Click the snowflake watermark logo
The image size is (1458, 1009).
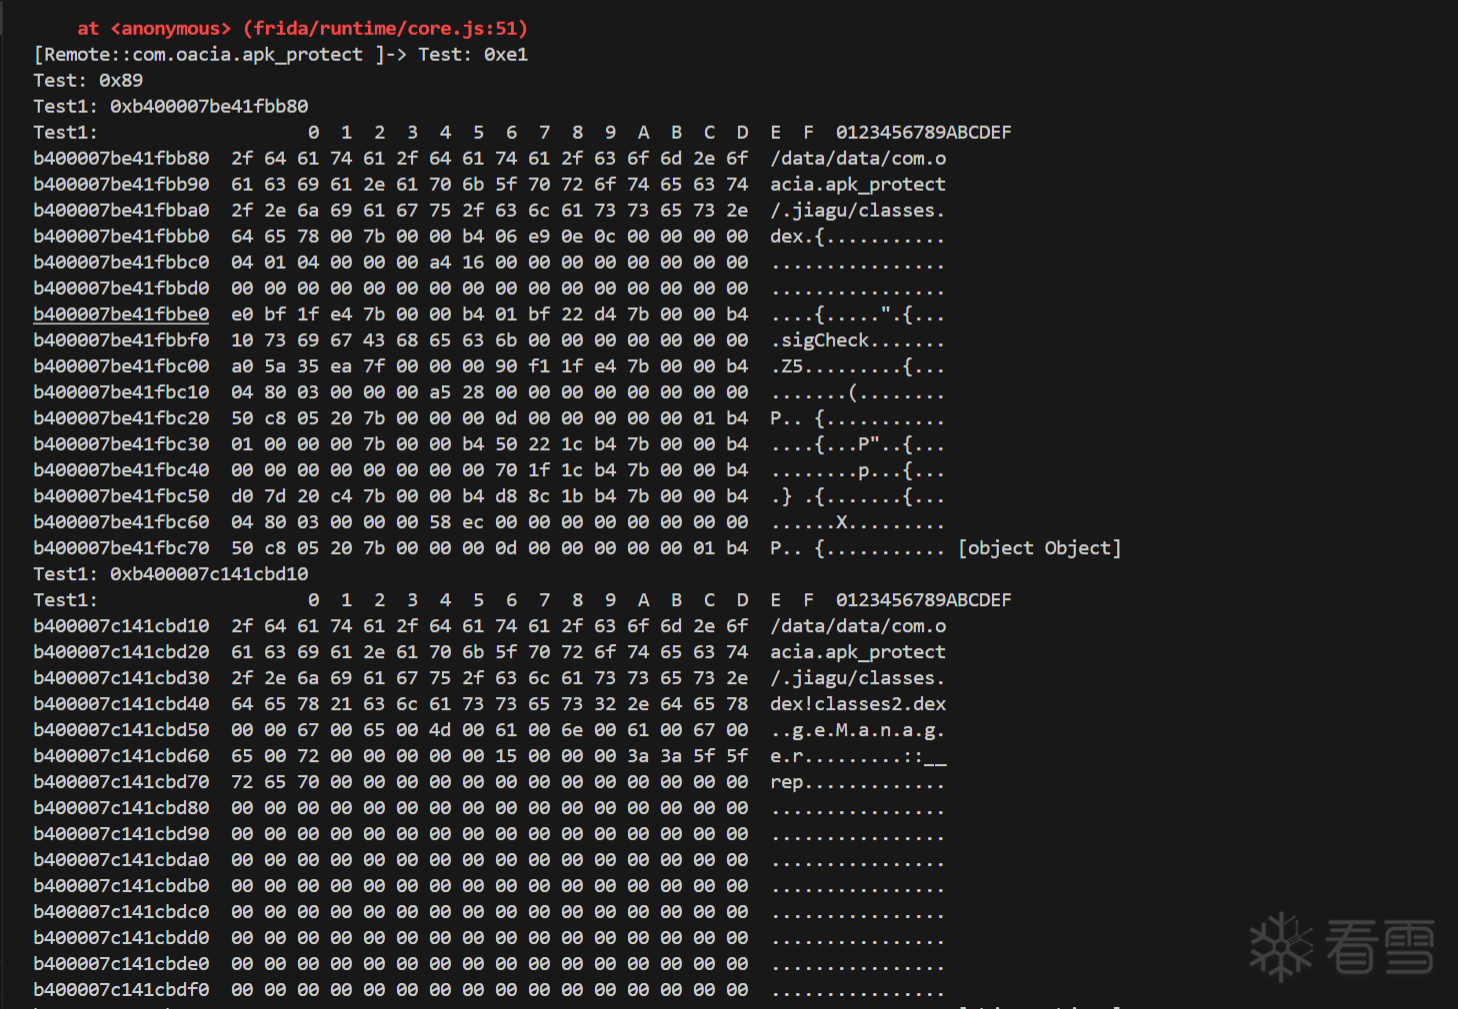(x=1281, y=946)
